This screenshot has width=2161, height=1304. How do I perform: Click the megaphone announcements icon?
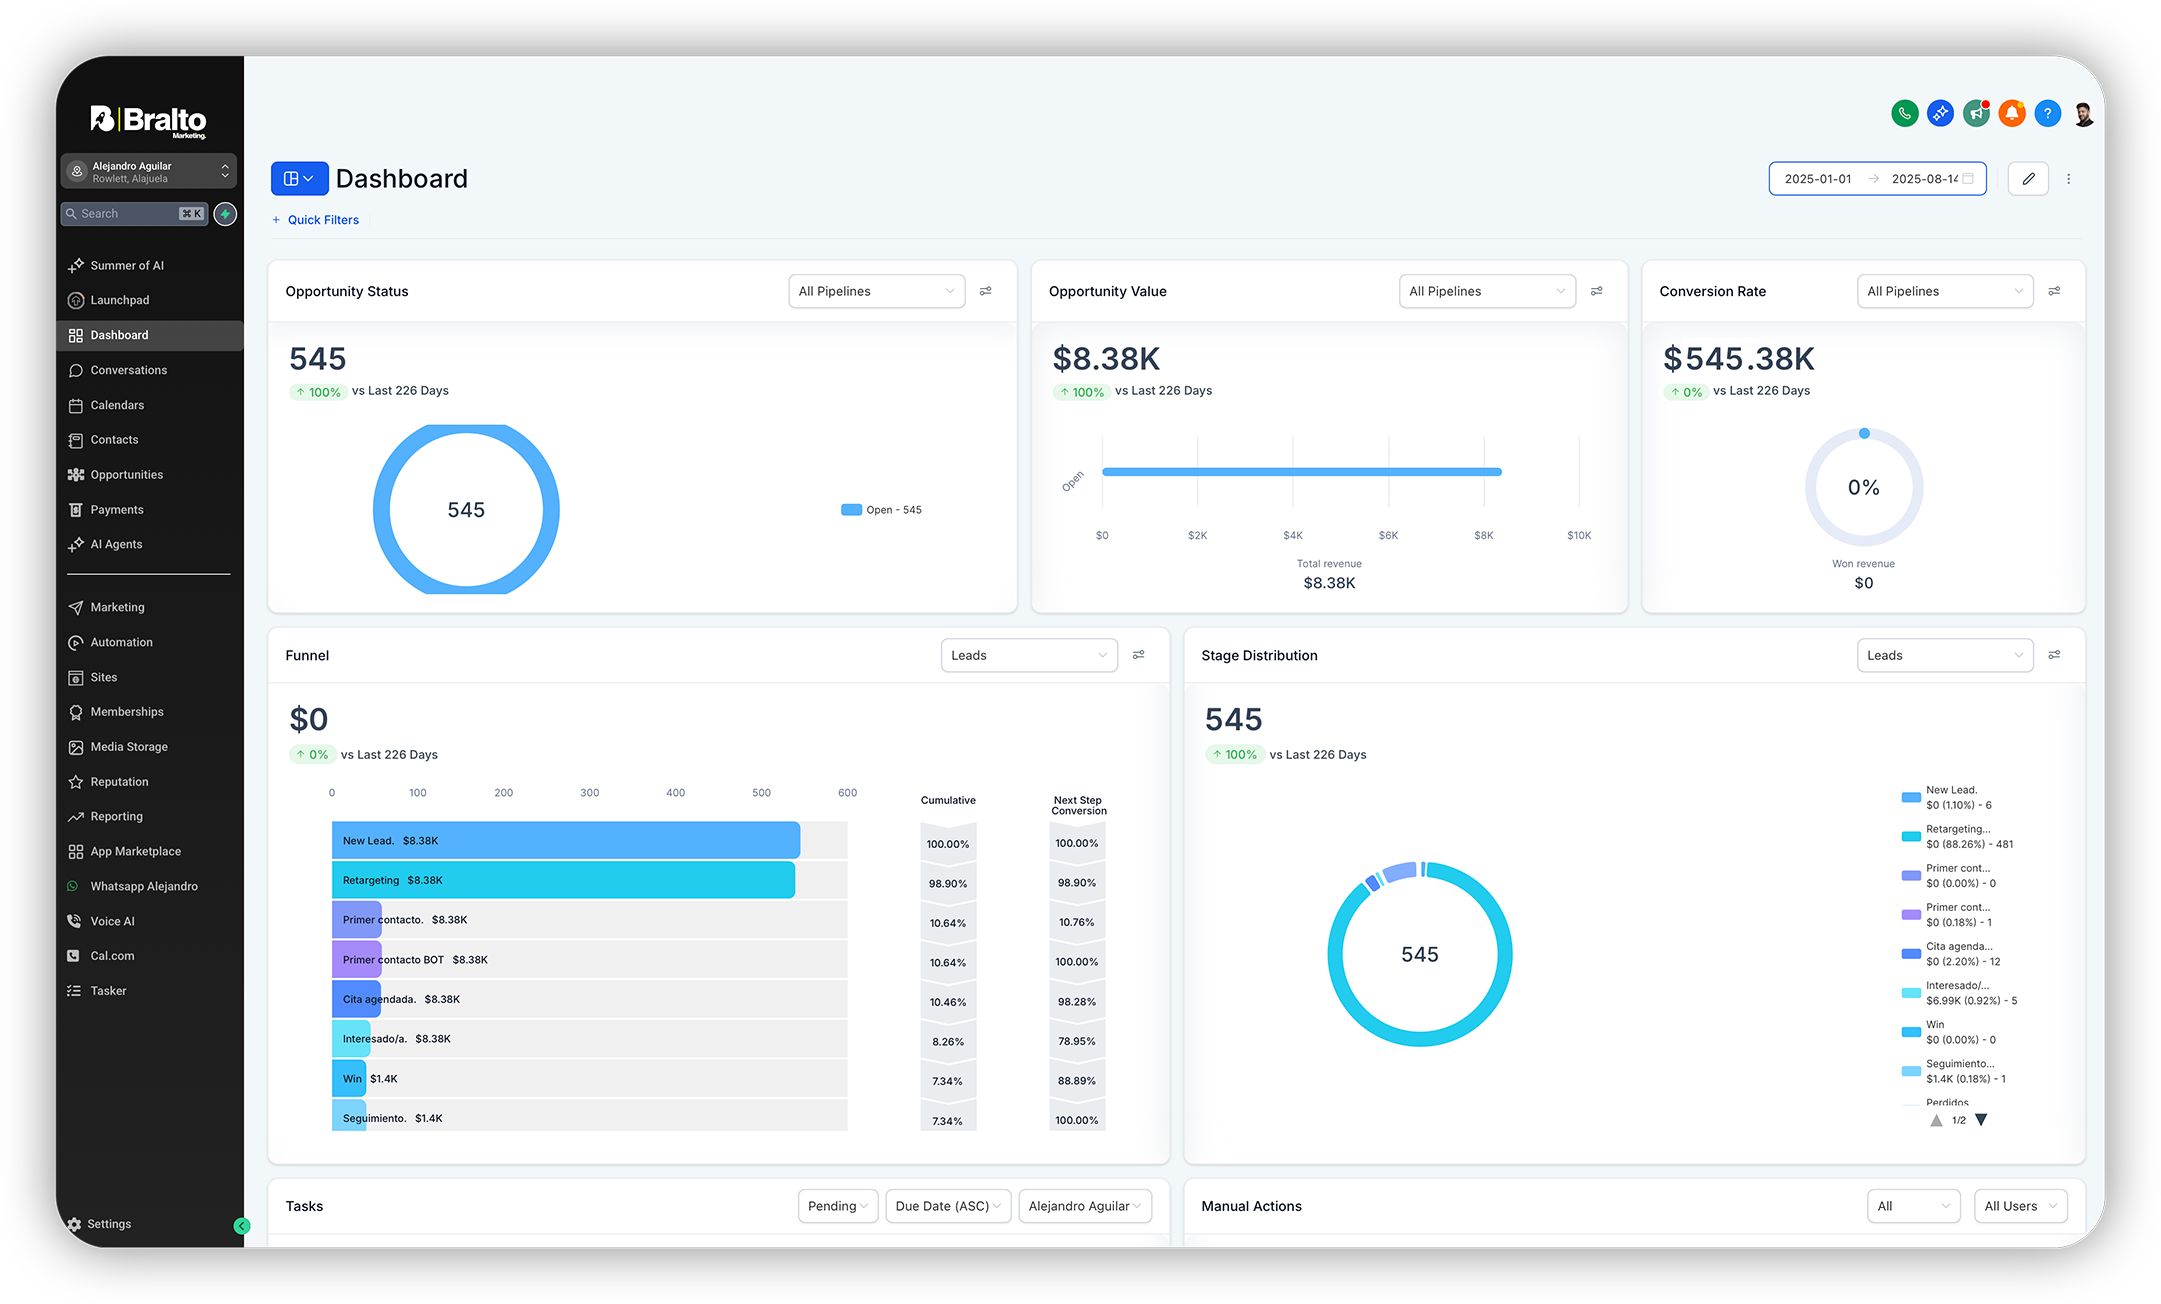point(1976,114)
